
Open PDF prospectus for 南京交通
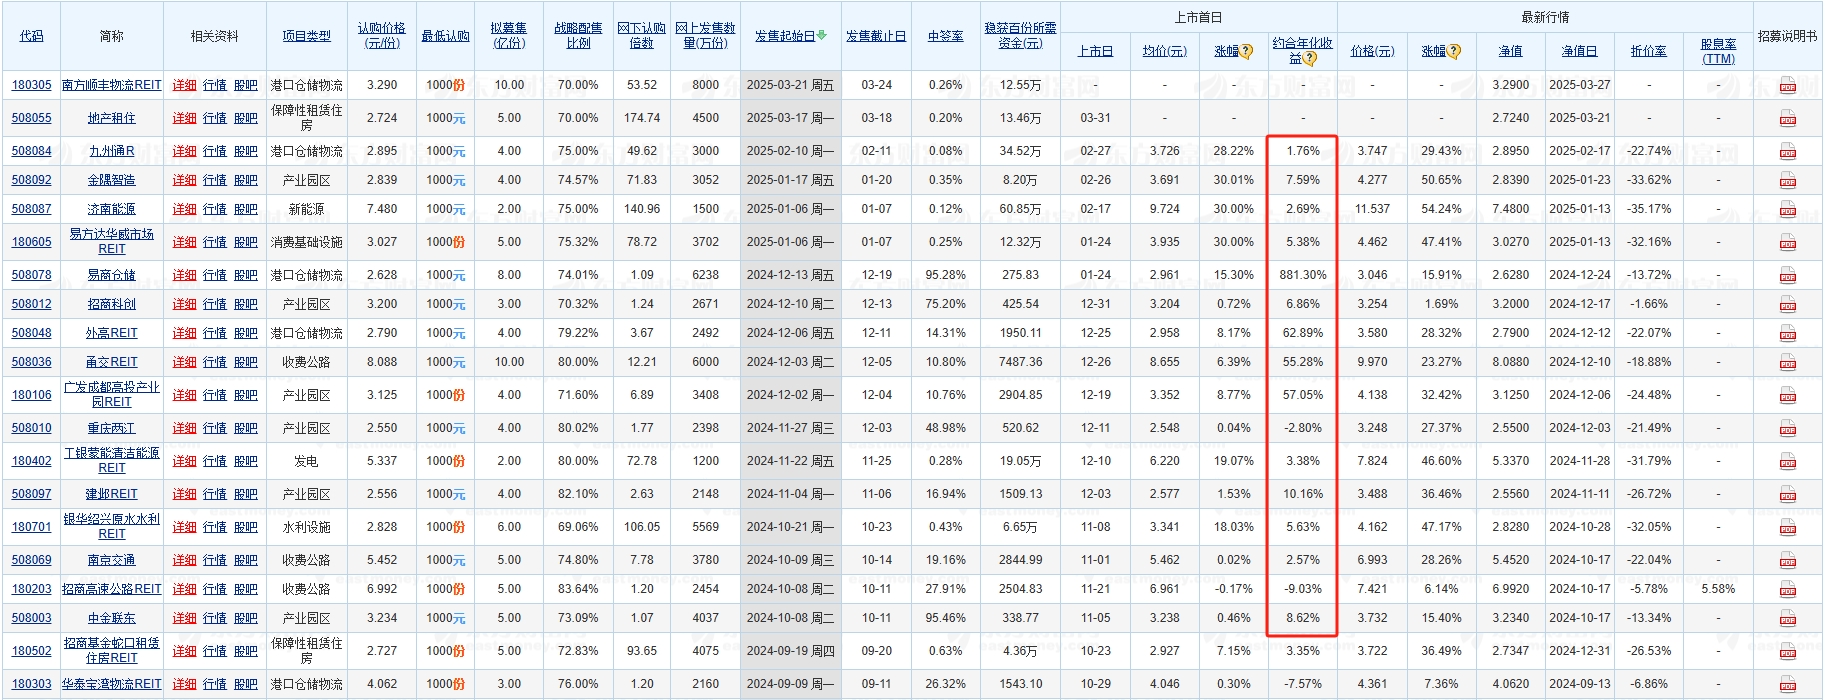1787,560
